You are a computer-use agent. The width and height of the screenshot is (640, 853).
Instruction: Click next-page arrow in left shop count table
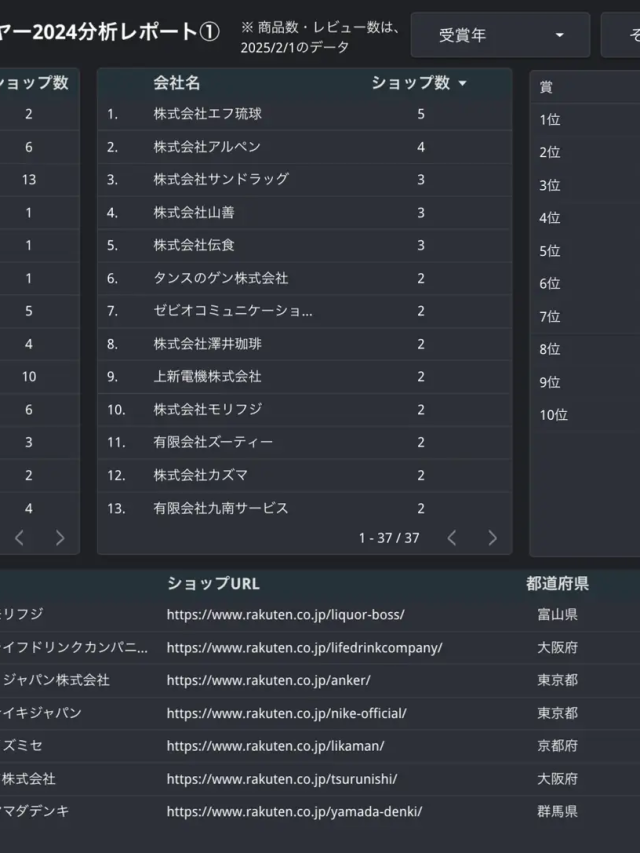[60, 538]
